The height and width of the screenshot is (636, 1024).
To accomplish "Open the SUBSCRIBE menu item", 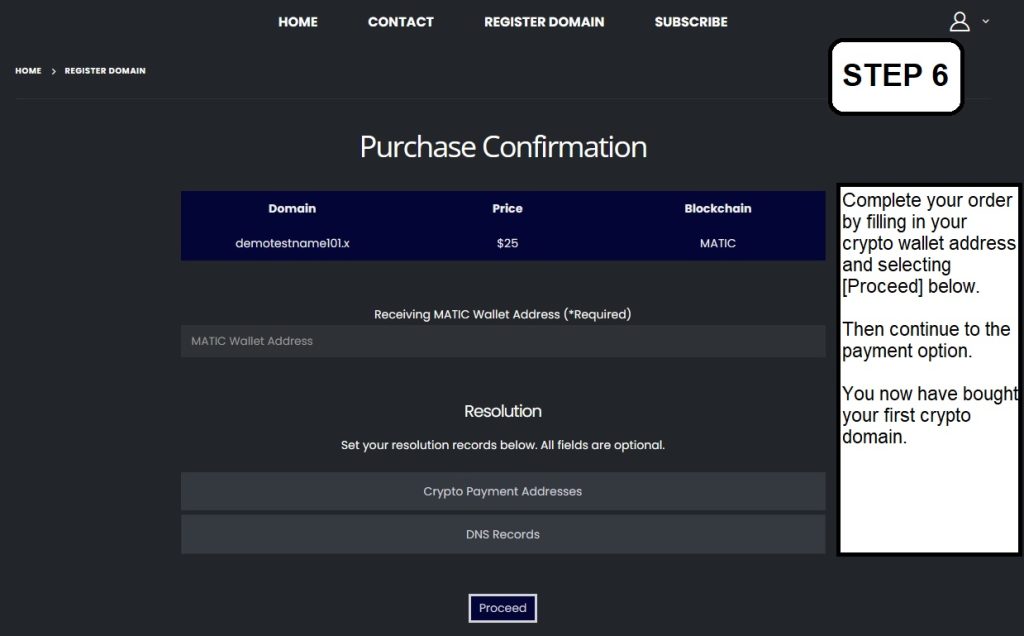I will tap(691, 22).
